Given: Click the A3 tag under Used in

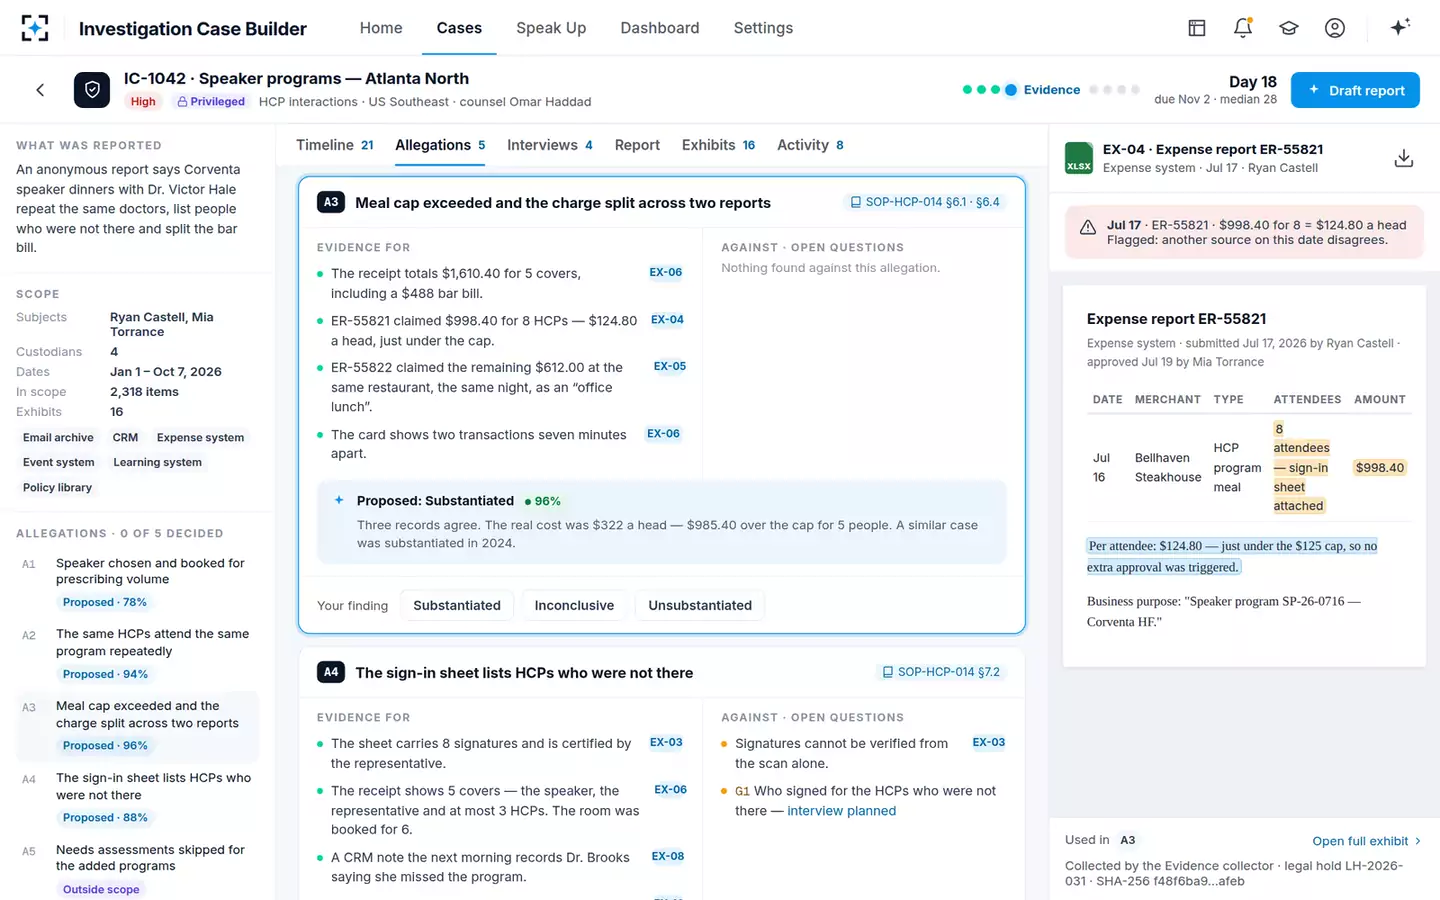Looking at the screenshot, I should pos(1128,840).
